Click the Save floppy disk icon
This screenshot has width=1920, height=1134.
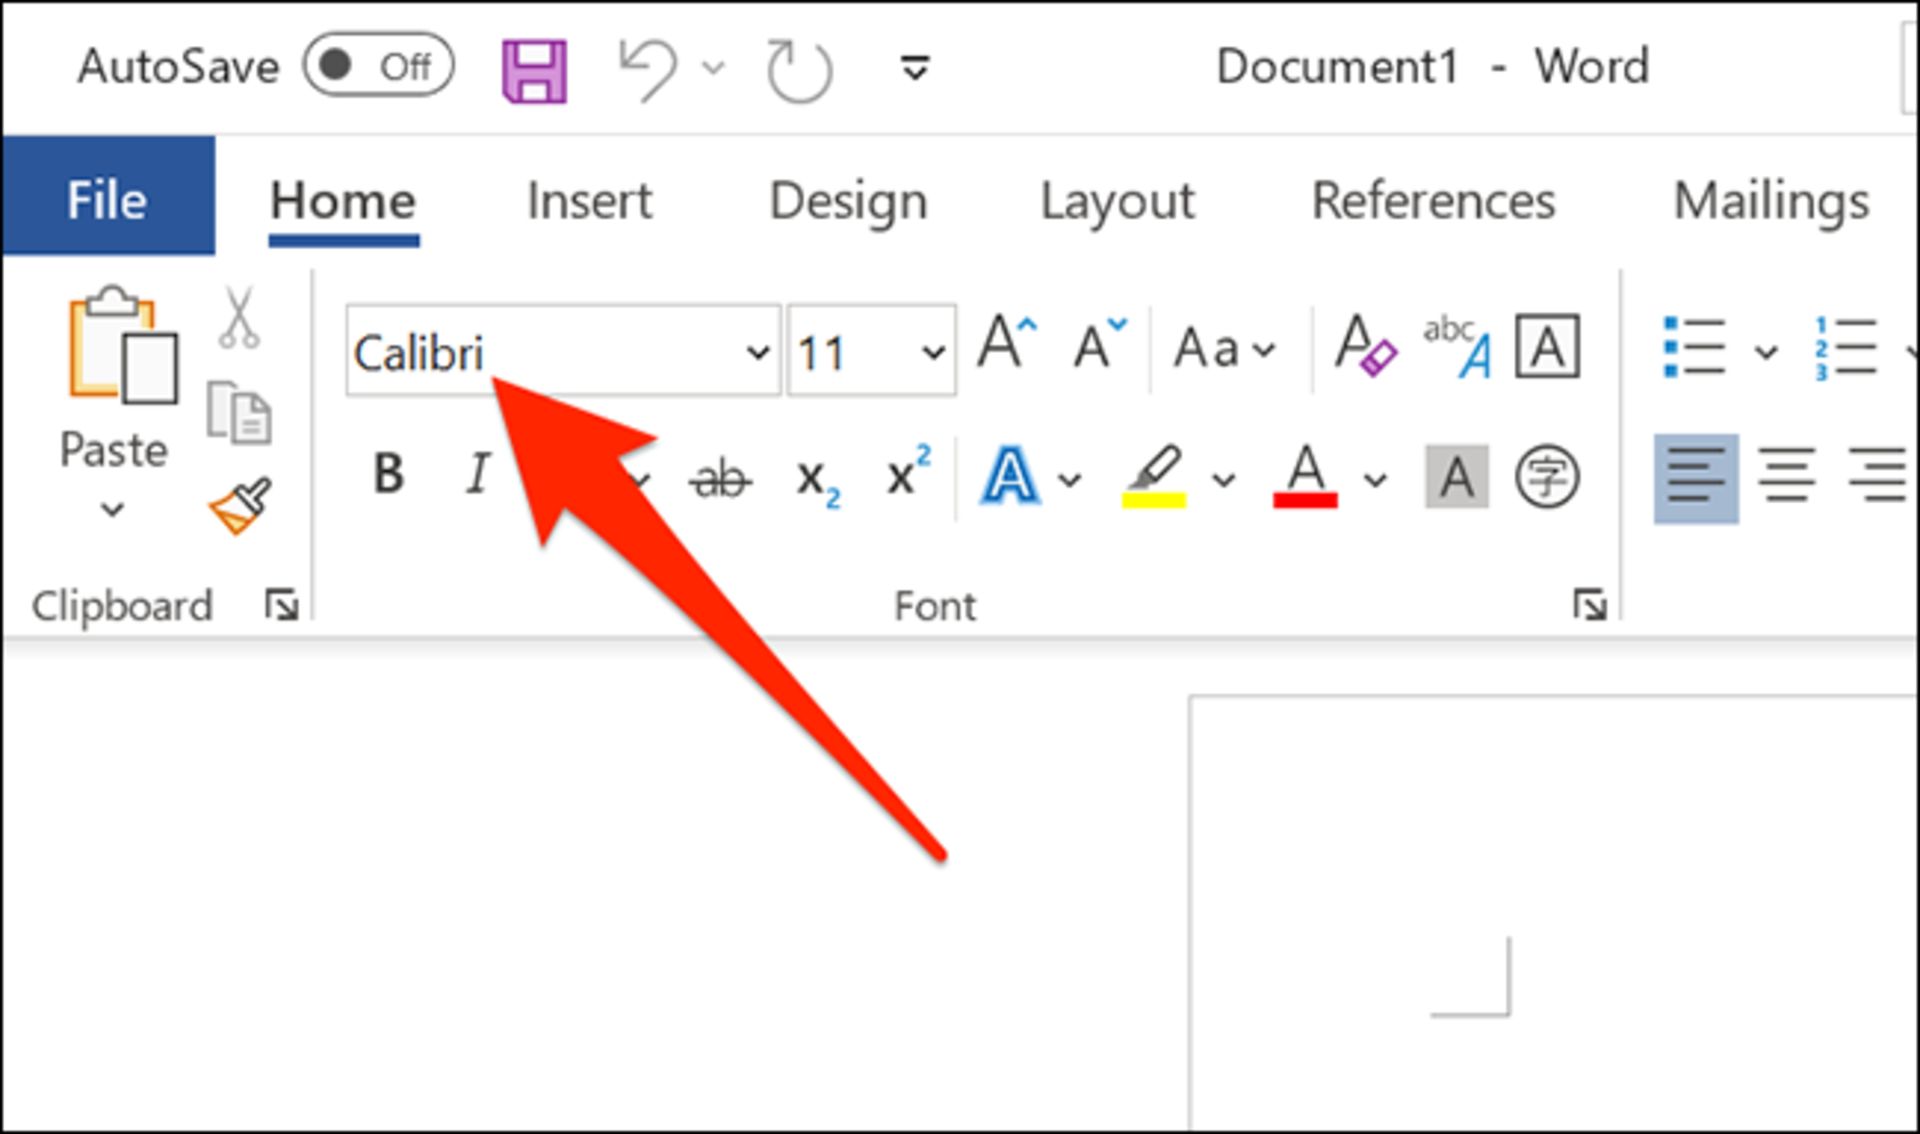click(x=534, y=71)
